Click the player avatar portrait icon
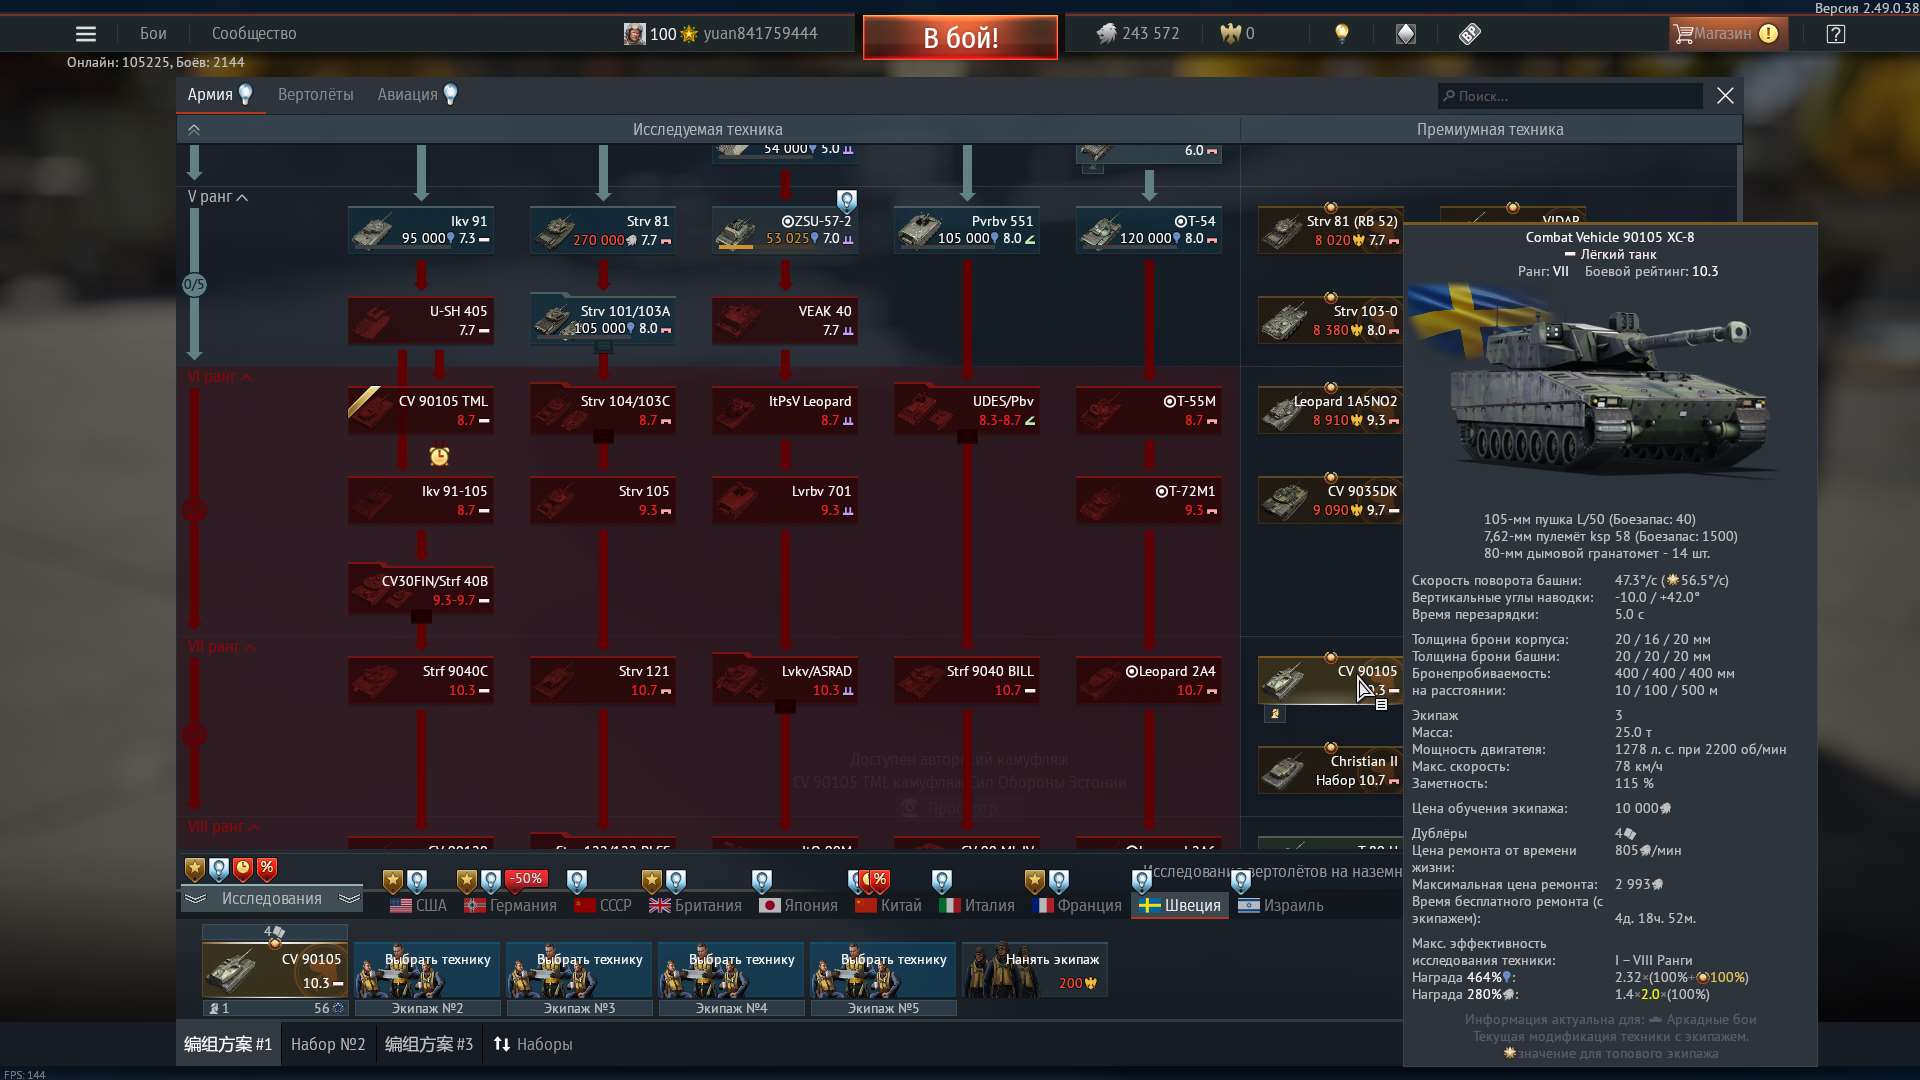The image size is (1920, 1080). point(634,34)
